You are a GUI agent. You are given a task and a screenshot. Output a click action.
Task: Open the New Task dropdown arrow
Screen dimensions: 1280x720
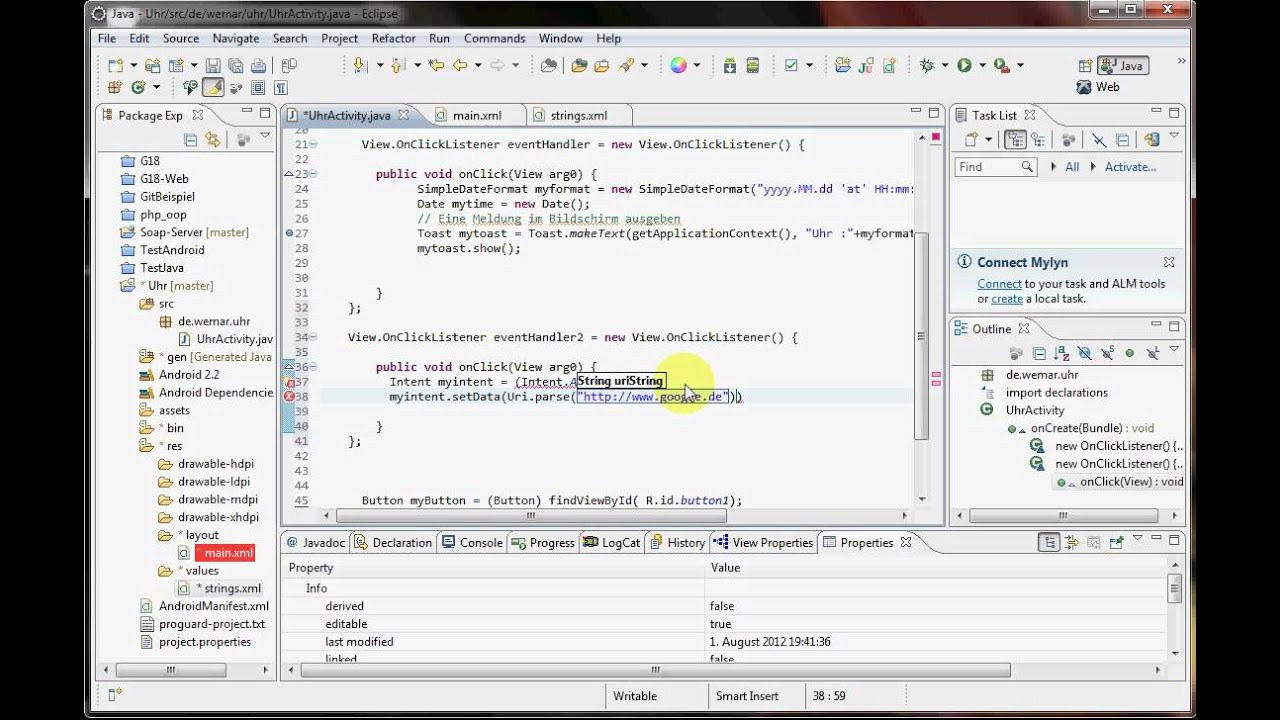(988, 139)
